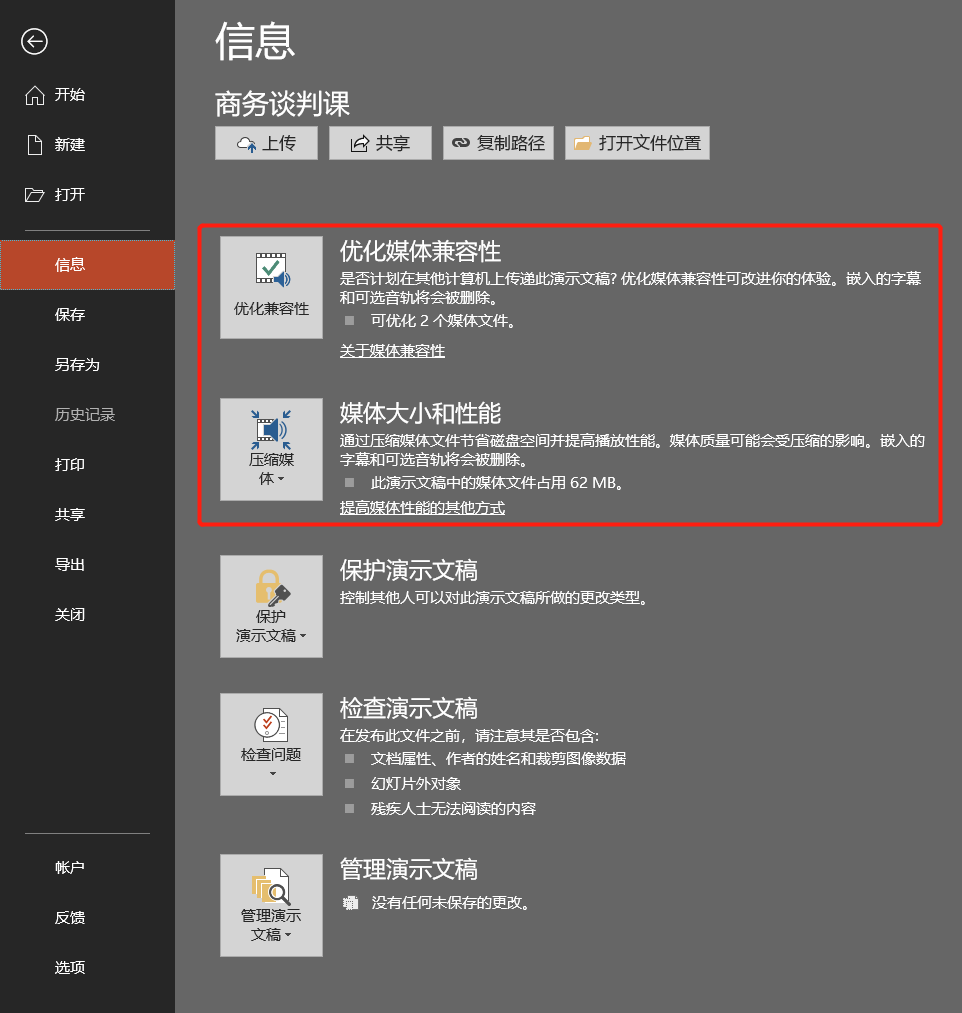Choose 另存为 in the sidebar
Screen dimensions: 962x1013
click(x=87, y=365)
